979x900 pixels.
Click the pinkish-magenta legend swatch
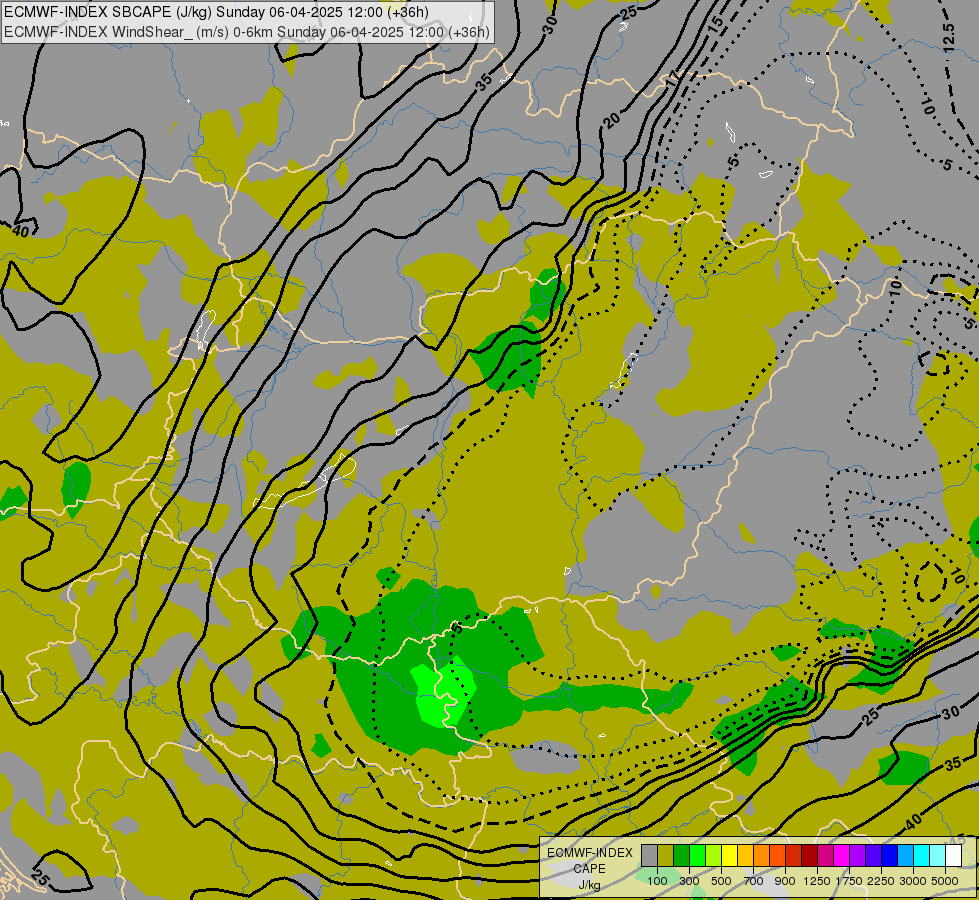[825, 855]
